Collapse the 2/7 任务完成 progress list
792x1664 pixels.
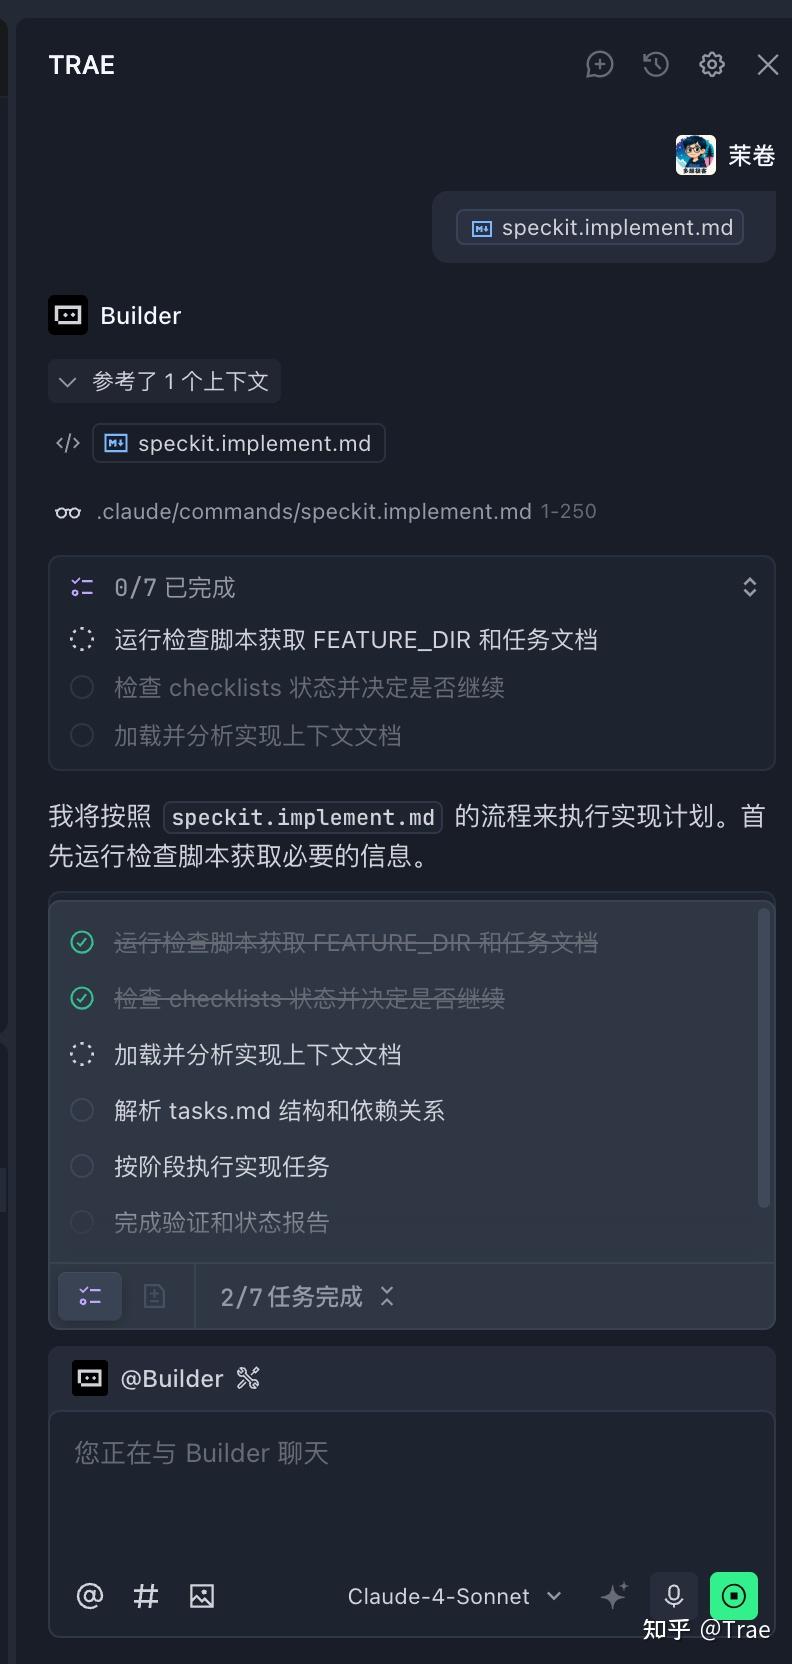click(387, 1297)
